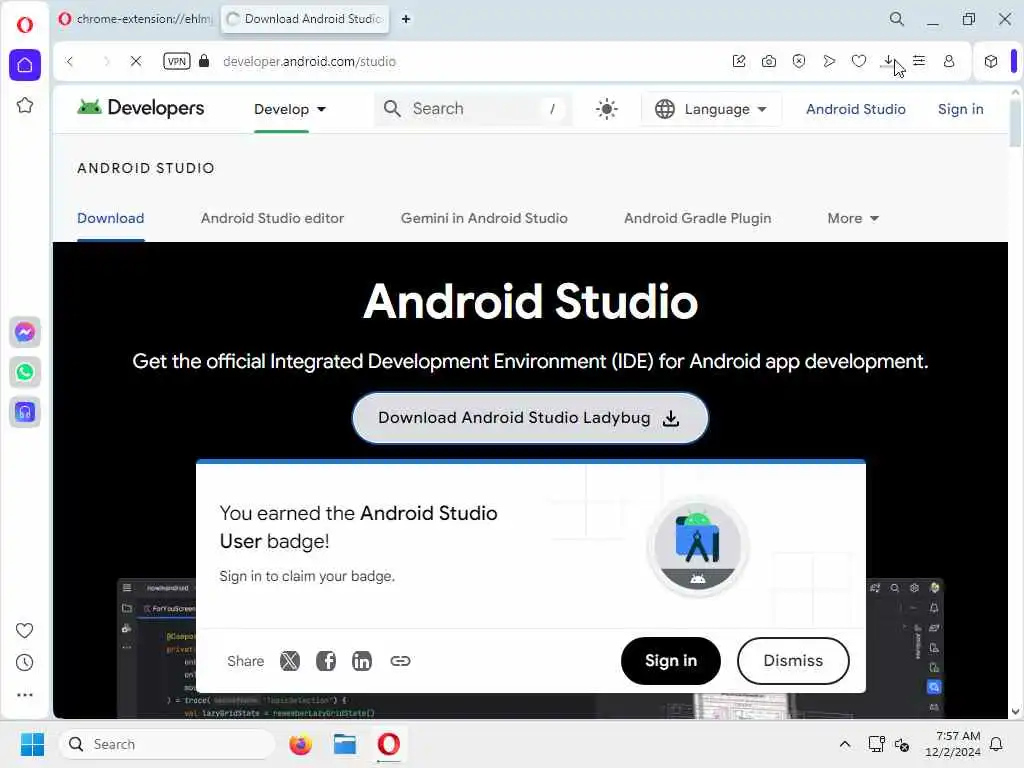The image size is (1024, 768).
Task: View site security lock icon
Action: point(204,61)
